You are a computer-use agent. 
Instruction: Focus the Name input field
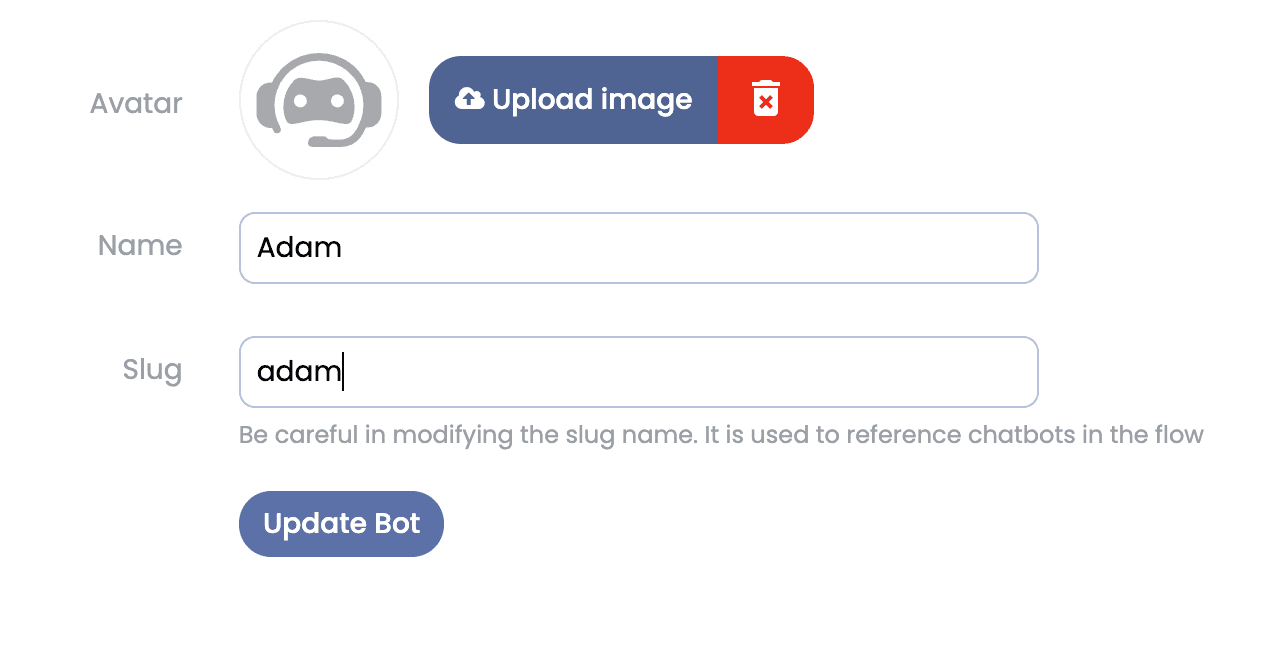point(639,248)
